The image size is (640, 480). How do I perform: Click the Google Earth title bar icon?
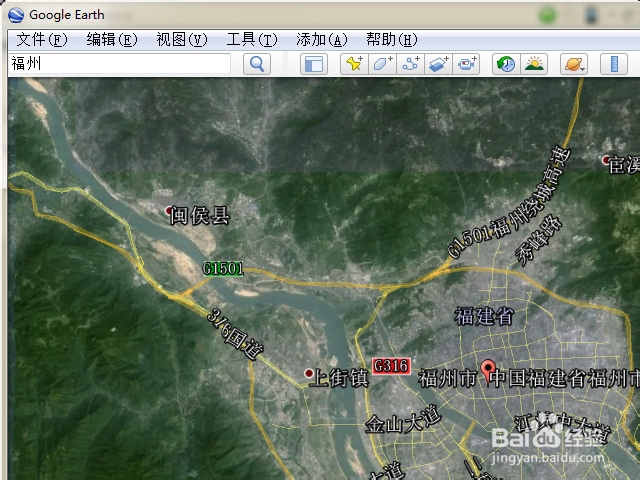(x=16, y=15)
